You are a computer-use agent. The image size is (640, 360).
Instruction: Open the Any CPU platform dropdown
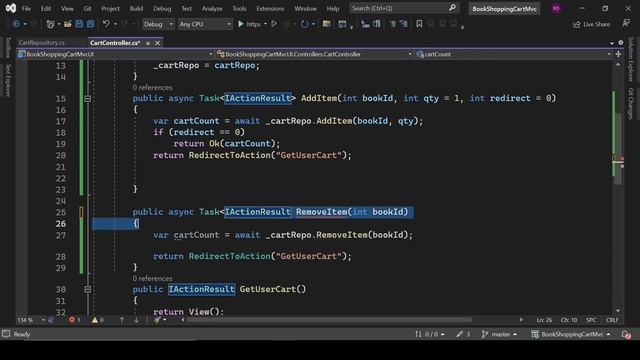point(205,24)
